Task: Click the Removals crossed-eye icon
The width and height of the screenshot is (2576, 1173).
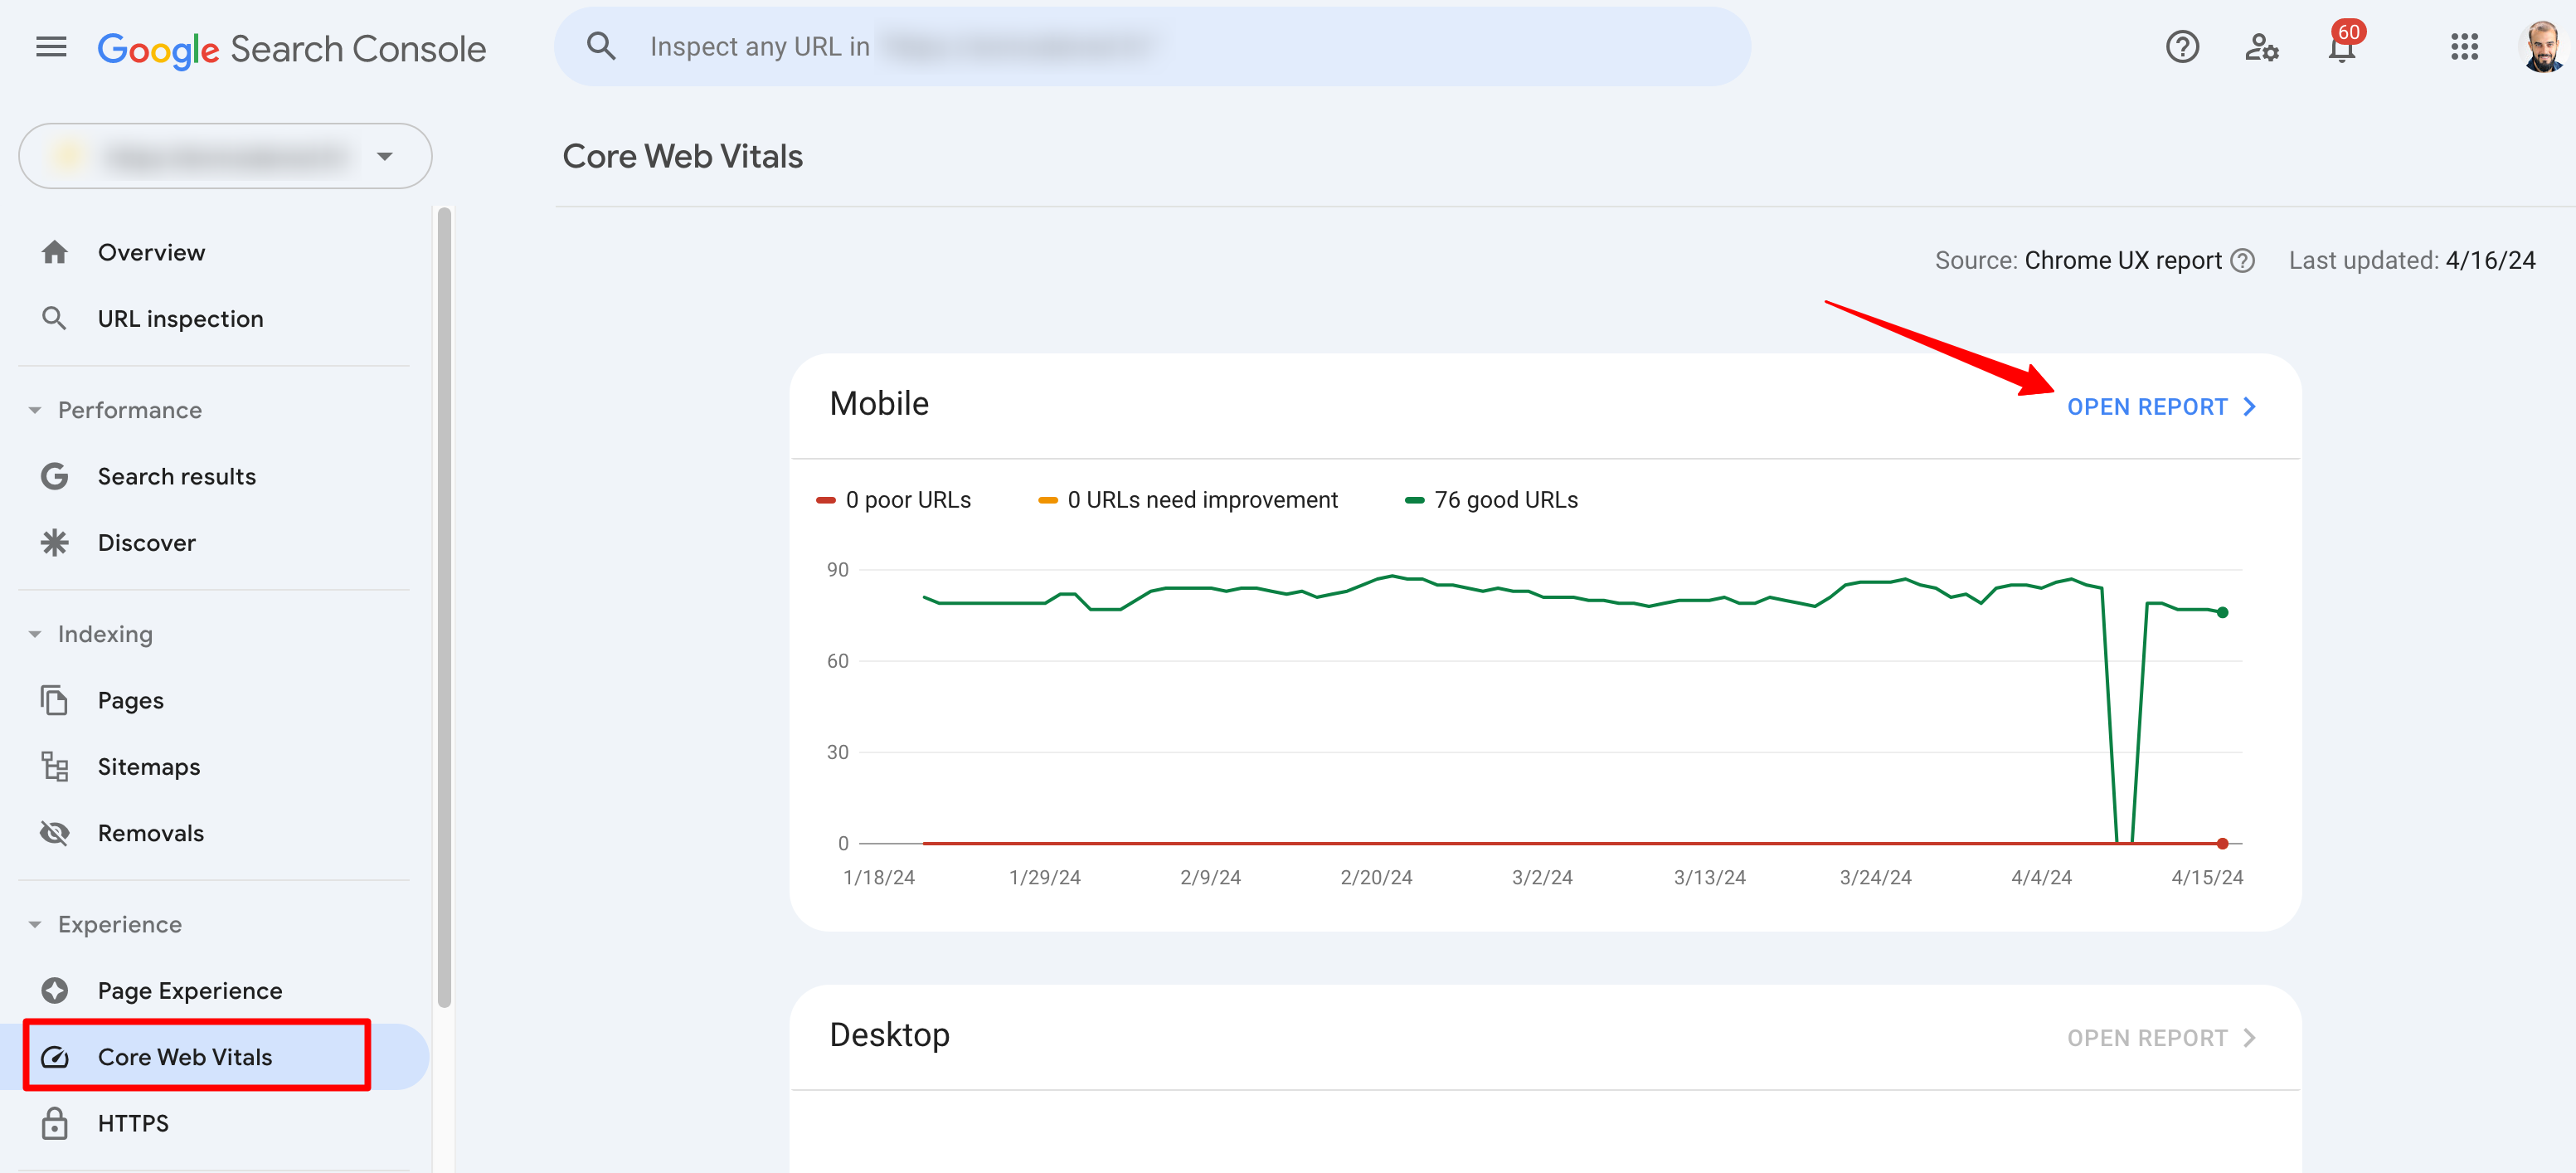Action: point(55,832)
